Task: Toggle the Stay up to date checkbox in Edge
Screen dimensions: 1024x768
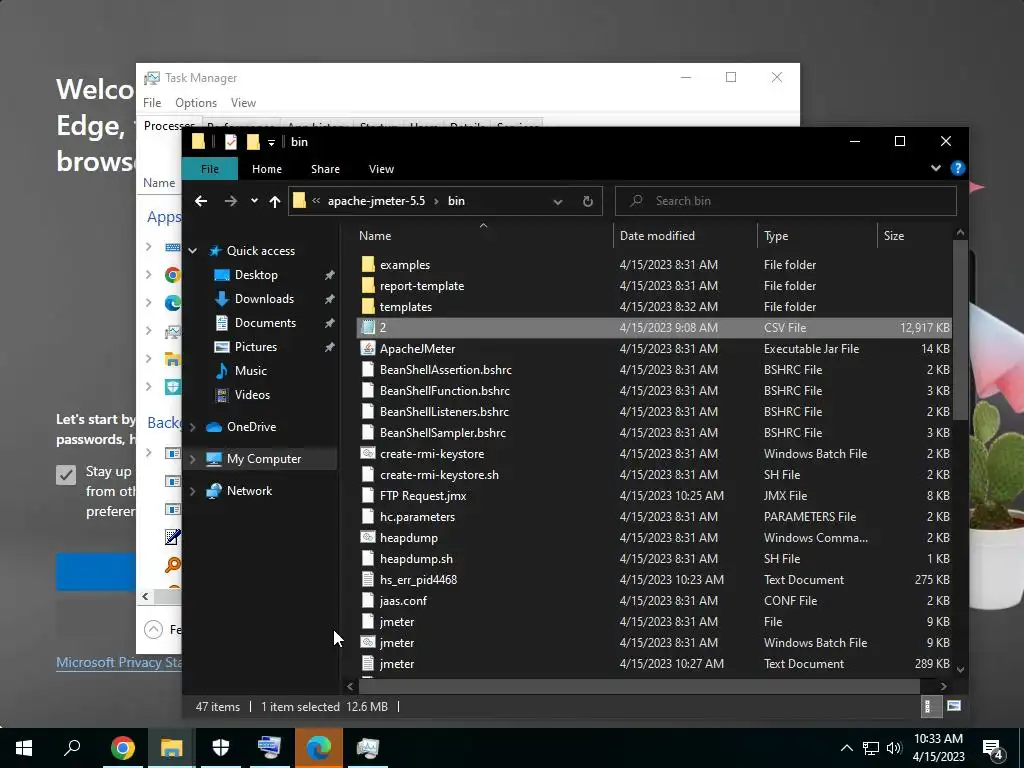Action: [66, 475]
